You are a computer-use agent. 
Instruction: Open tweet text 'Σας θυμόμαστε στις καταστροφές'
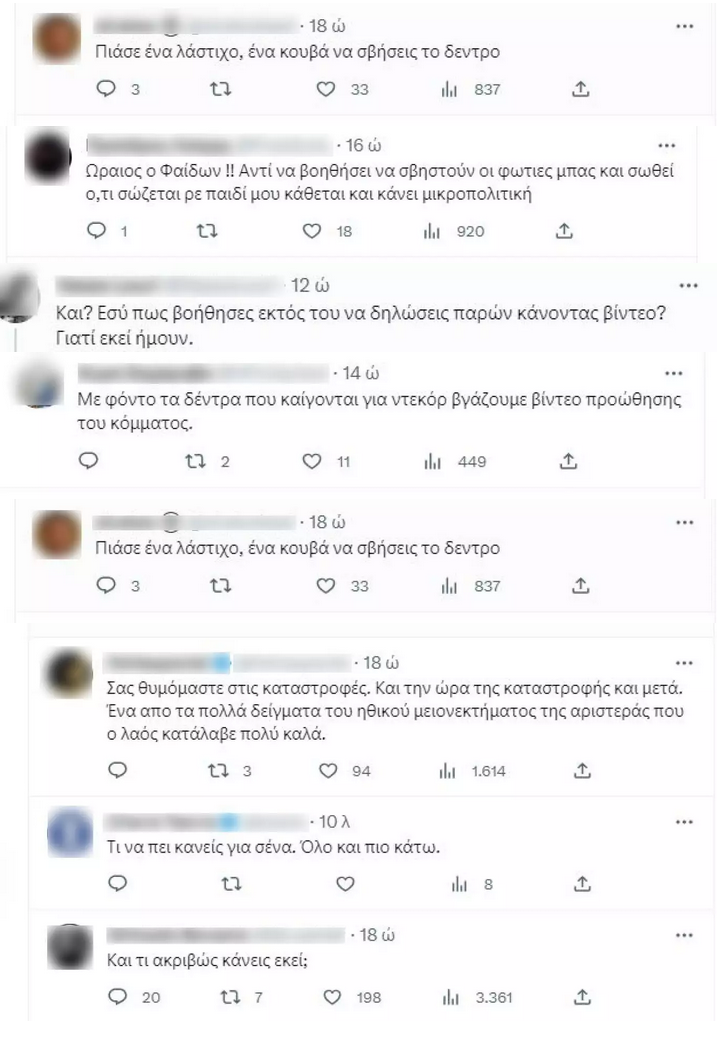(394, 711)
